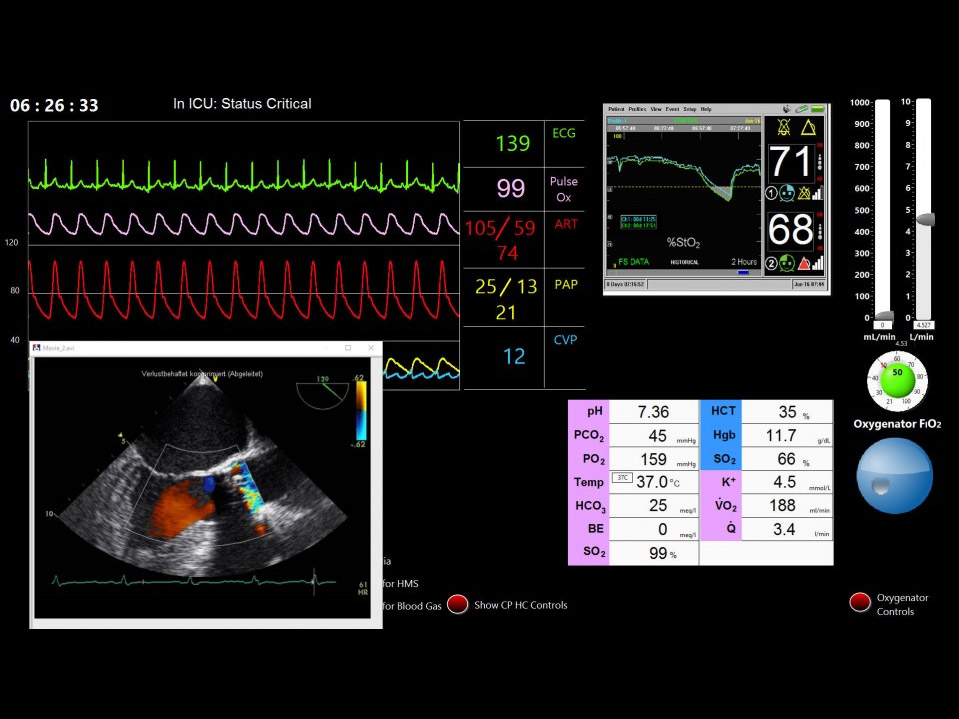Toggle the Oxygenator Controls indicator

[x=858, y=602]
